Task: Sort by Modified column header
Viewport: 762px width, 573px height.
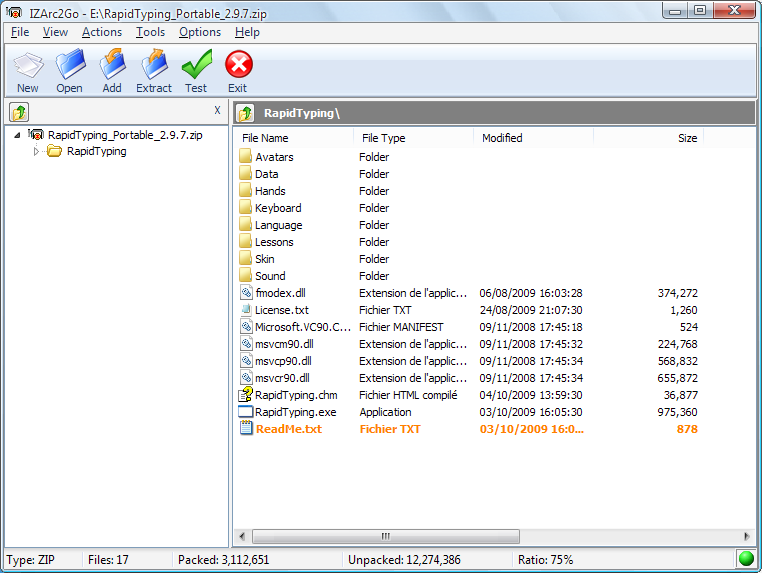Action: [x=534, y=138]
